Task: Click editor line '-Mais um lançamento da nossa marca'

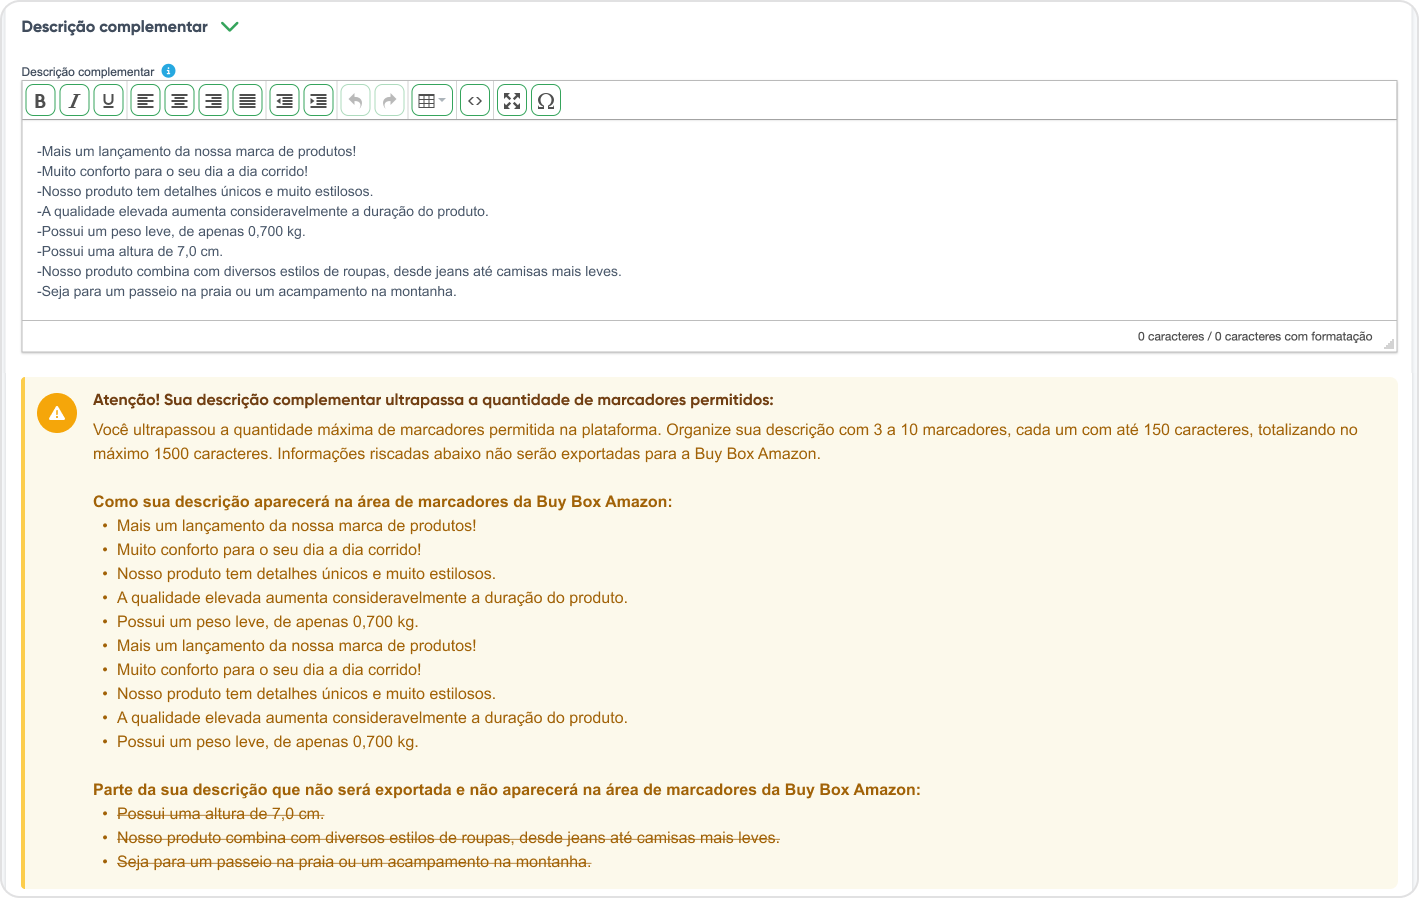Action: (197, 152)
